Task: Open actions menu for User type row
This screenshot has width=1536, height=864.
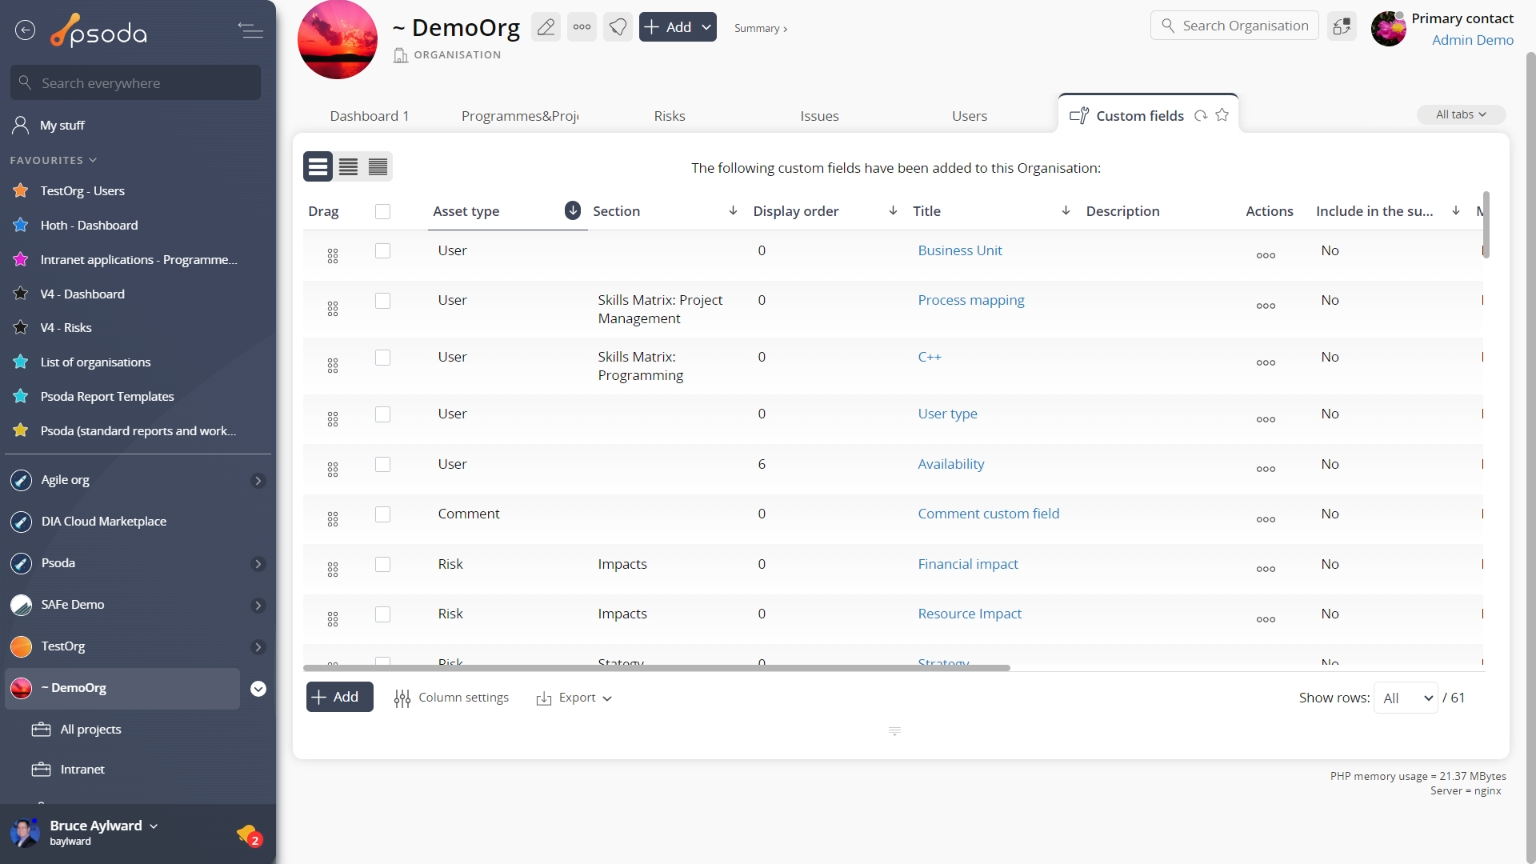Action: tap(1266, 419)
